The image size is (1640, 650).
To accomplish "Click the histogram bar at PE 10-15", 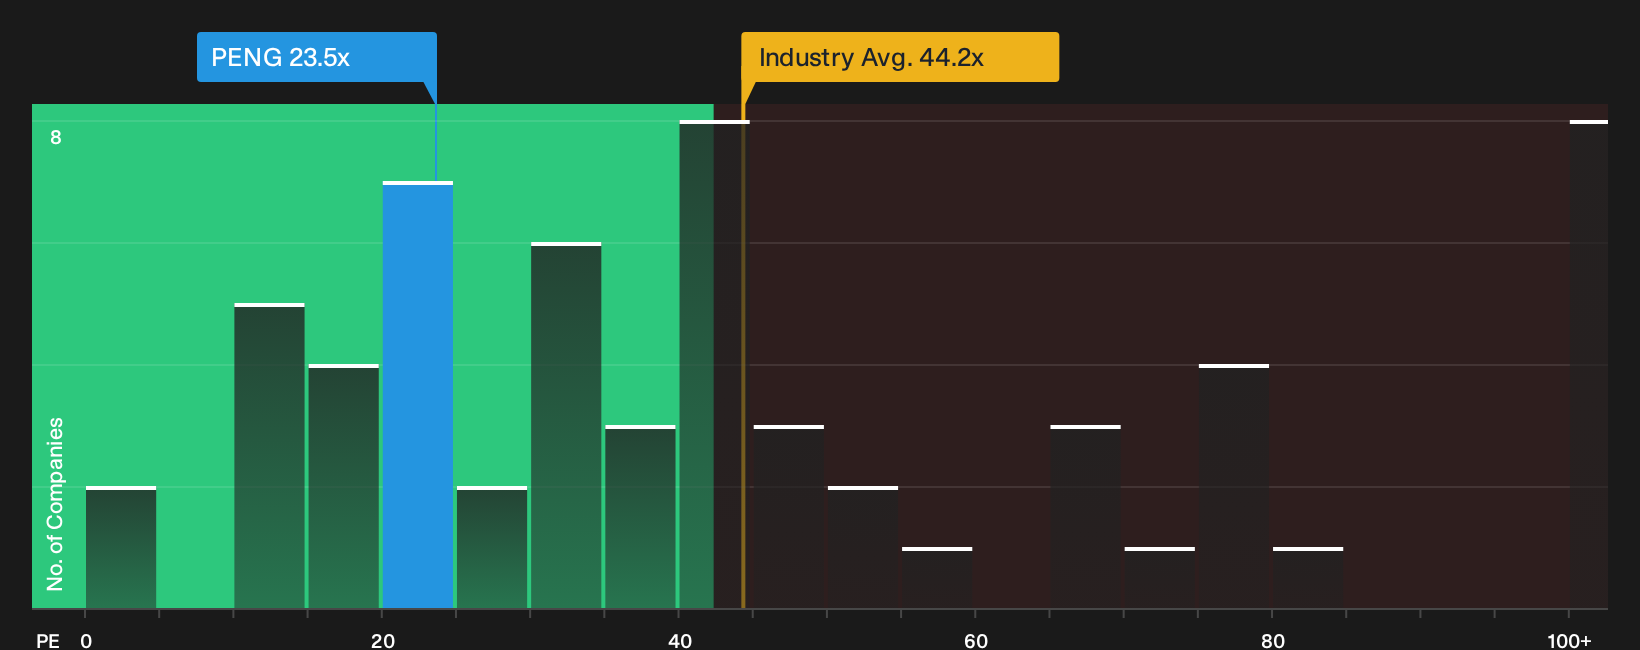I will (269, 456).
